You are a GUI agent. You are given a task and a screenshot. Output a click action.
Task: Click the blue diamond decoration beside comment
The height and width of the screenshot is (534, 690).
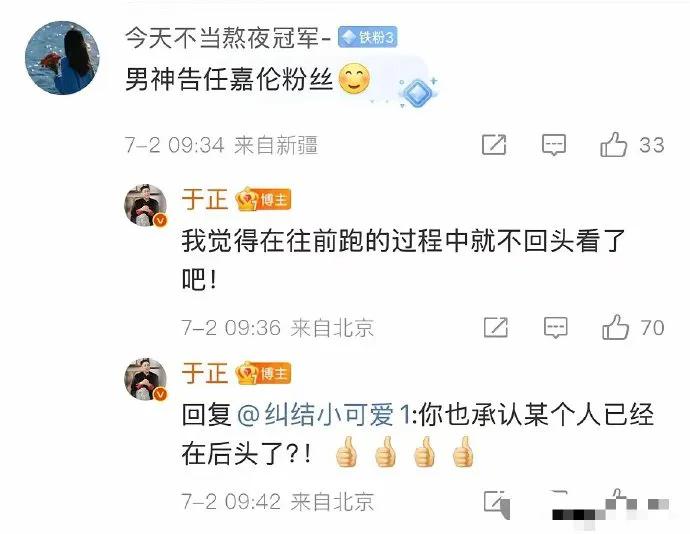point(417,93)
